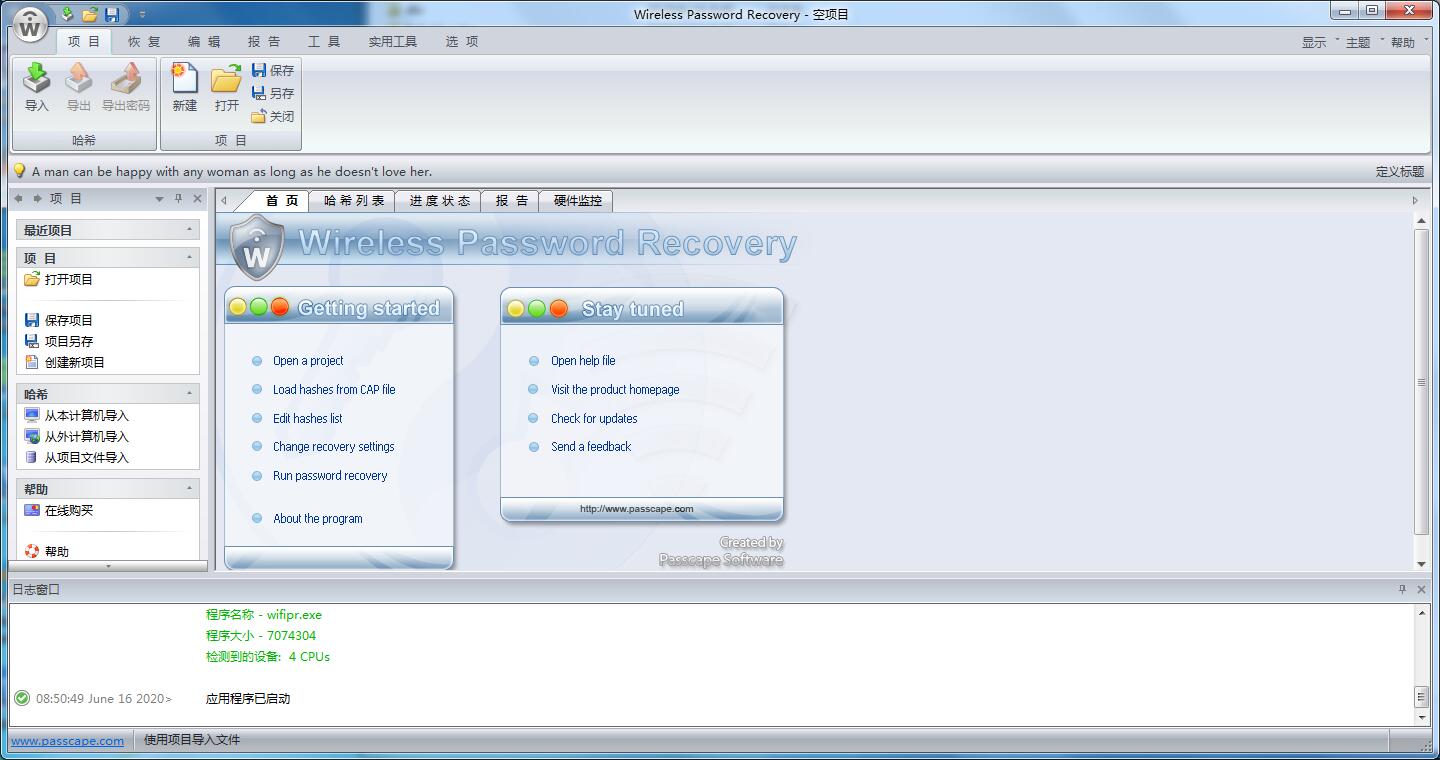The height and width of the screenshot is (760, 1440).
Task: Click the Load hashes from CAP file link
Action: (333, 390)
